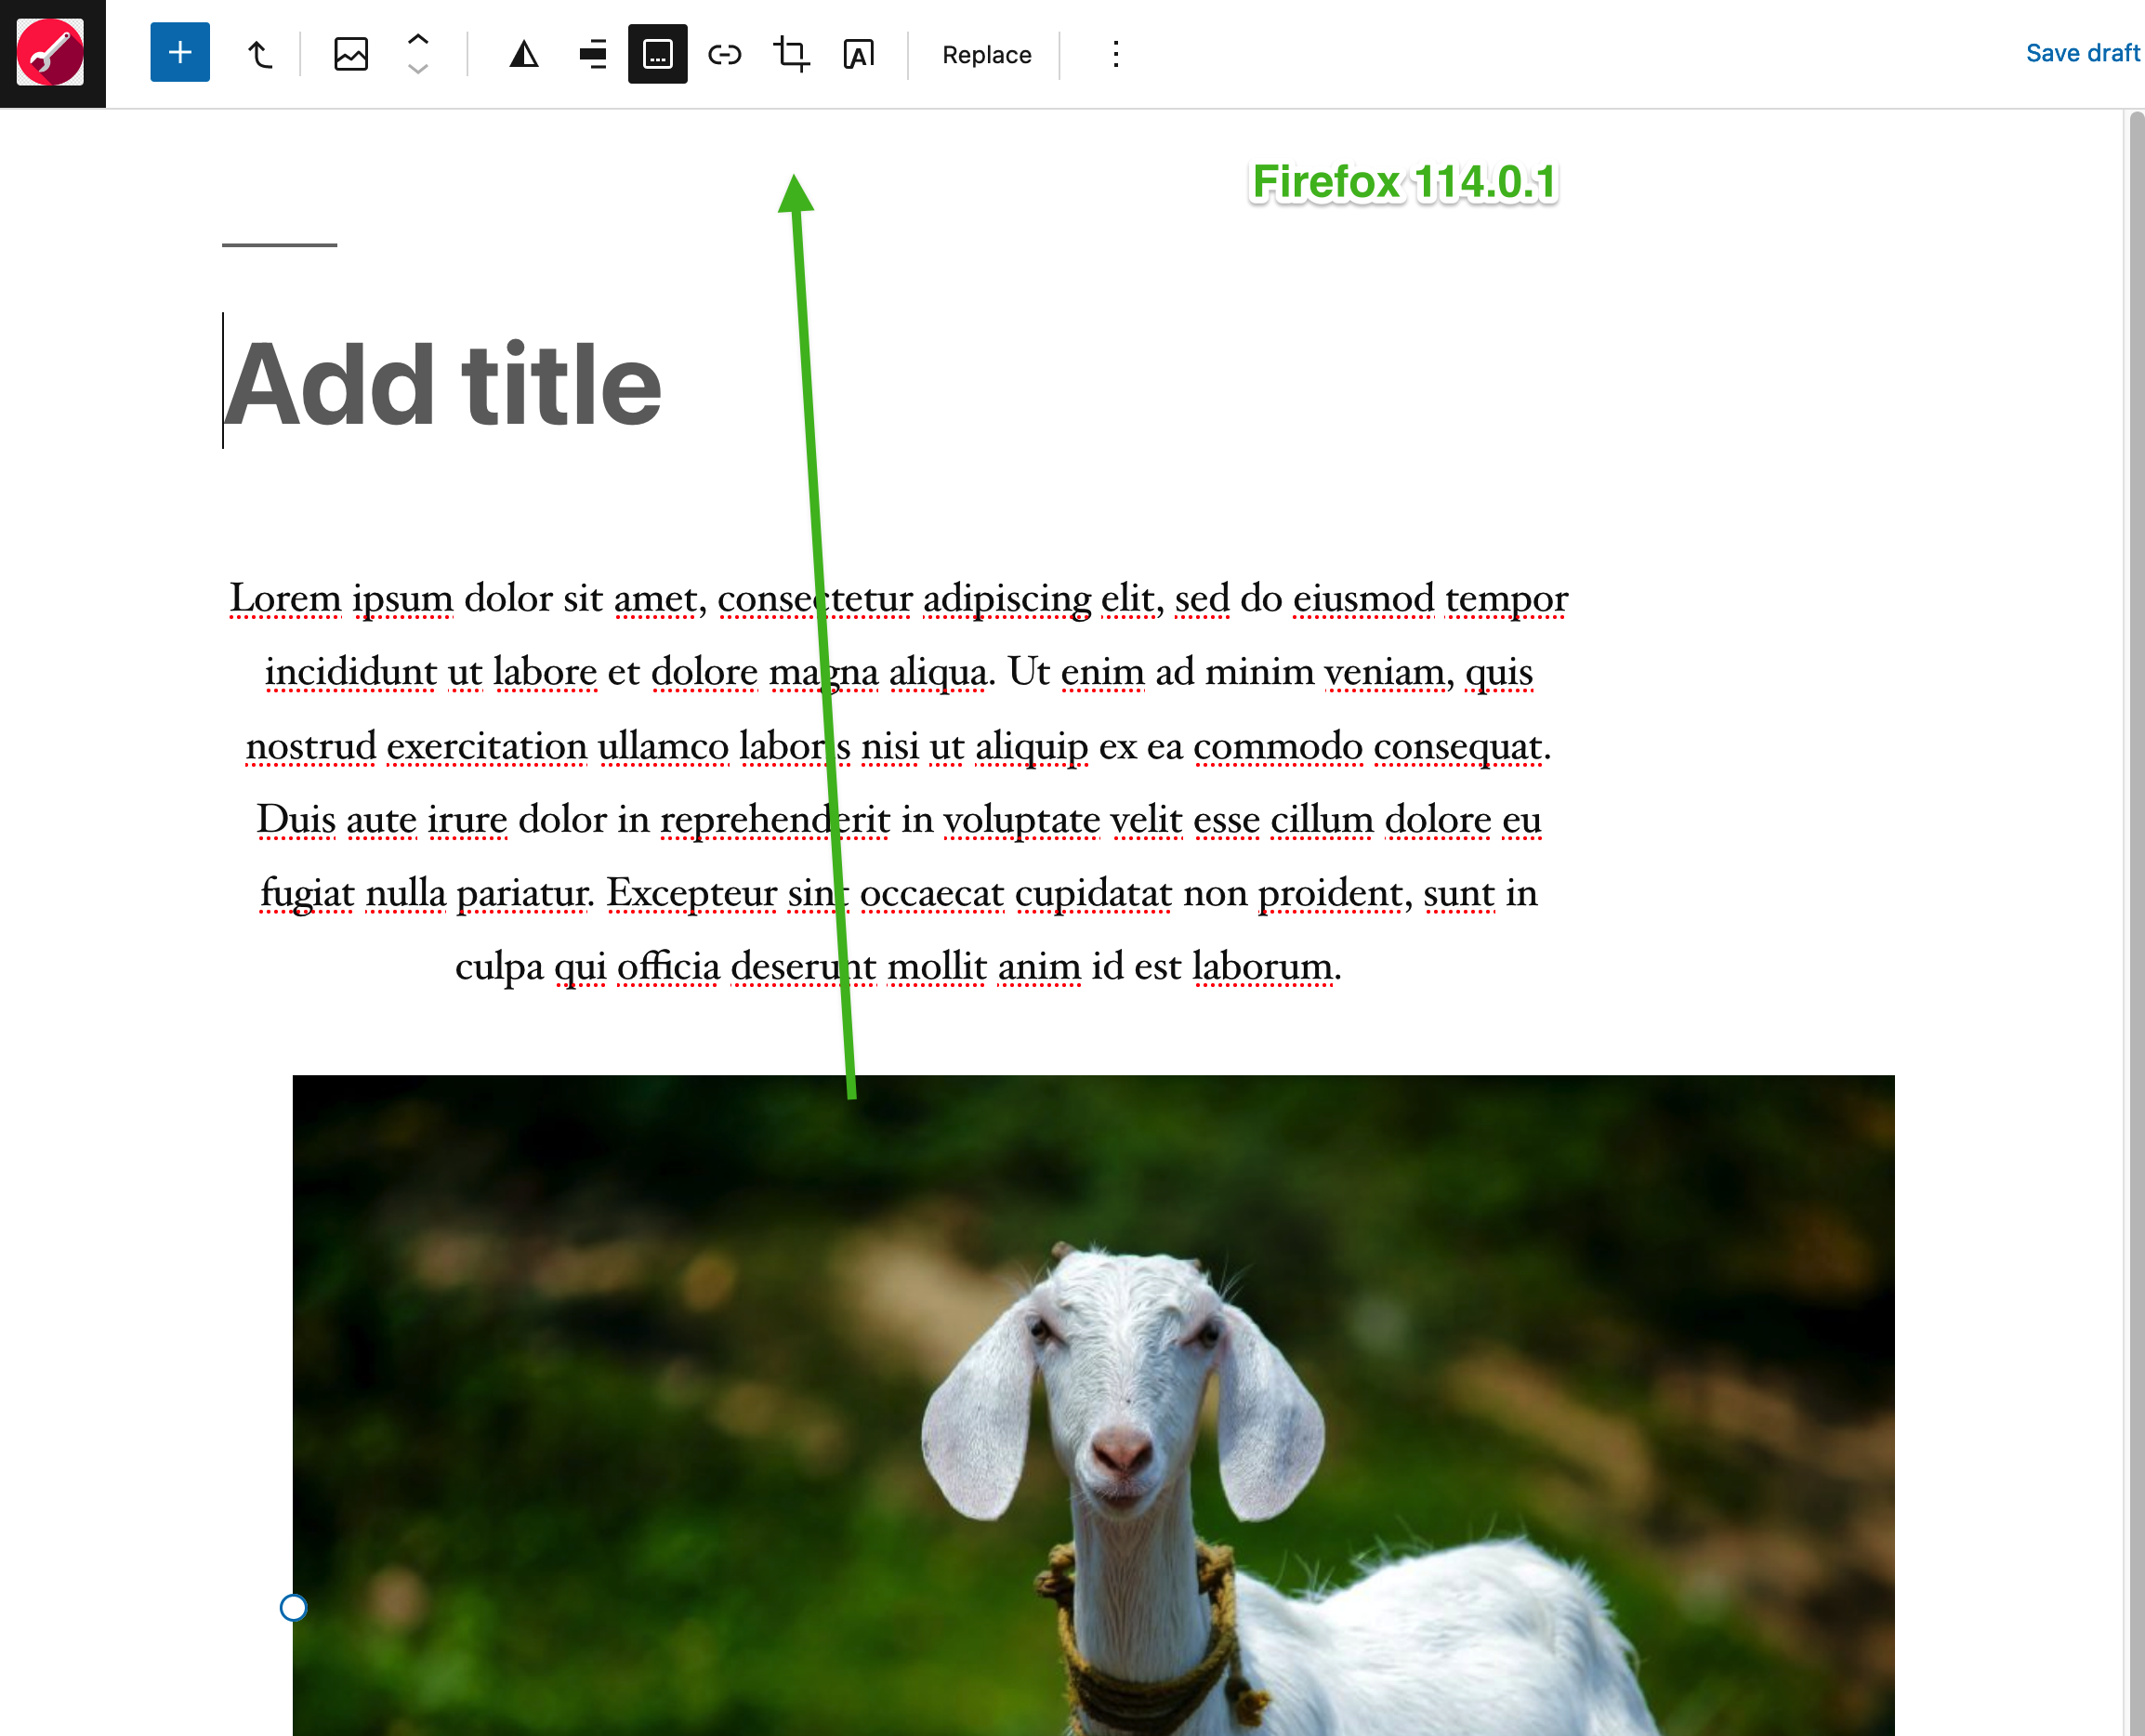Click the underlined word laborum

1263,966
